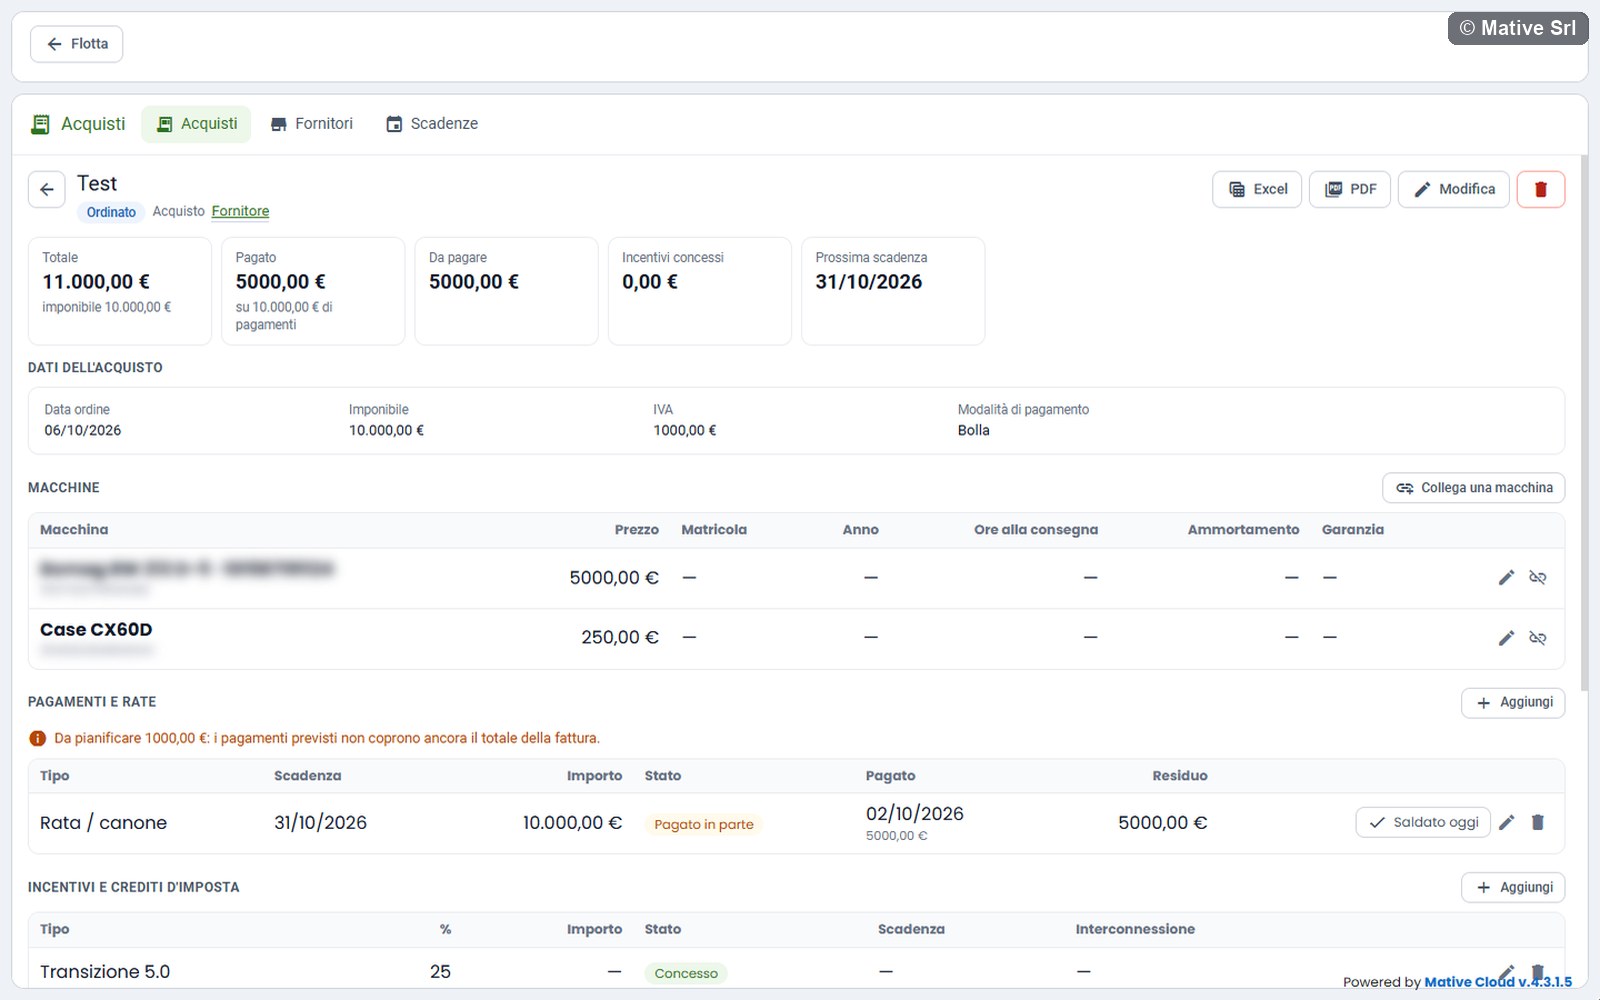Click the 250,00 € price cell
Image resolution: width=1600 pixels, height=1000 pixels.
coord(620,637)
